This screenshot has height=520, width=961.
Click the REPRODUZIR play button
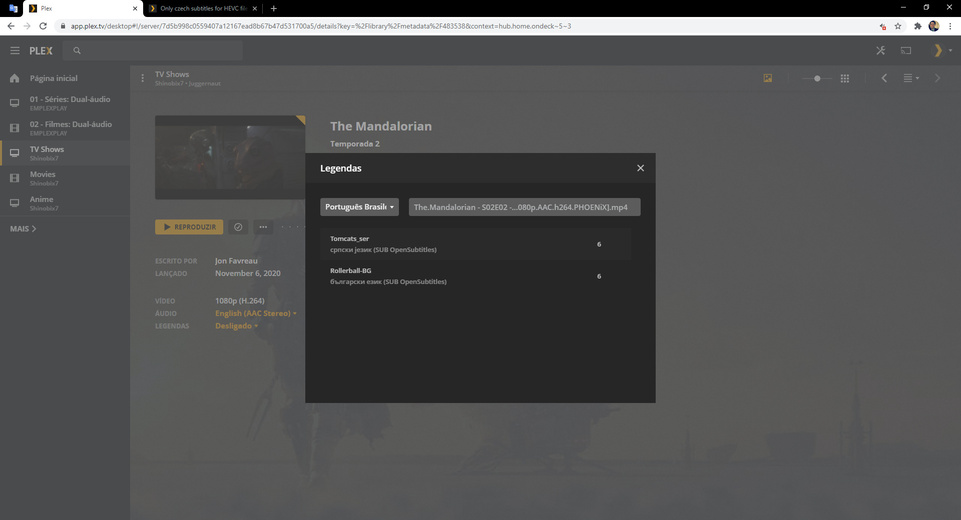click(x=189, y=227)
